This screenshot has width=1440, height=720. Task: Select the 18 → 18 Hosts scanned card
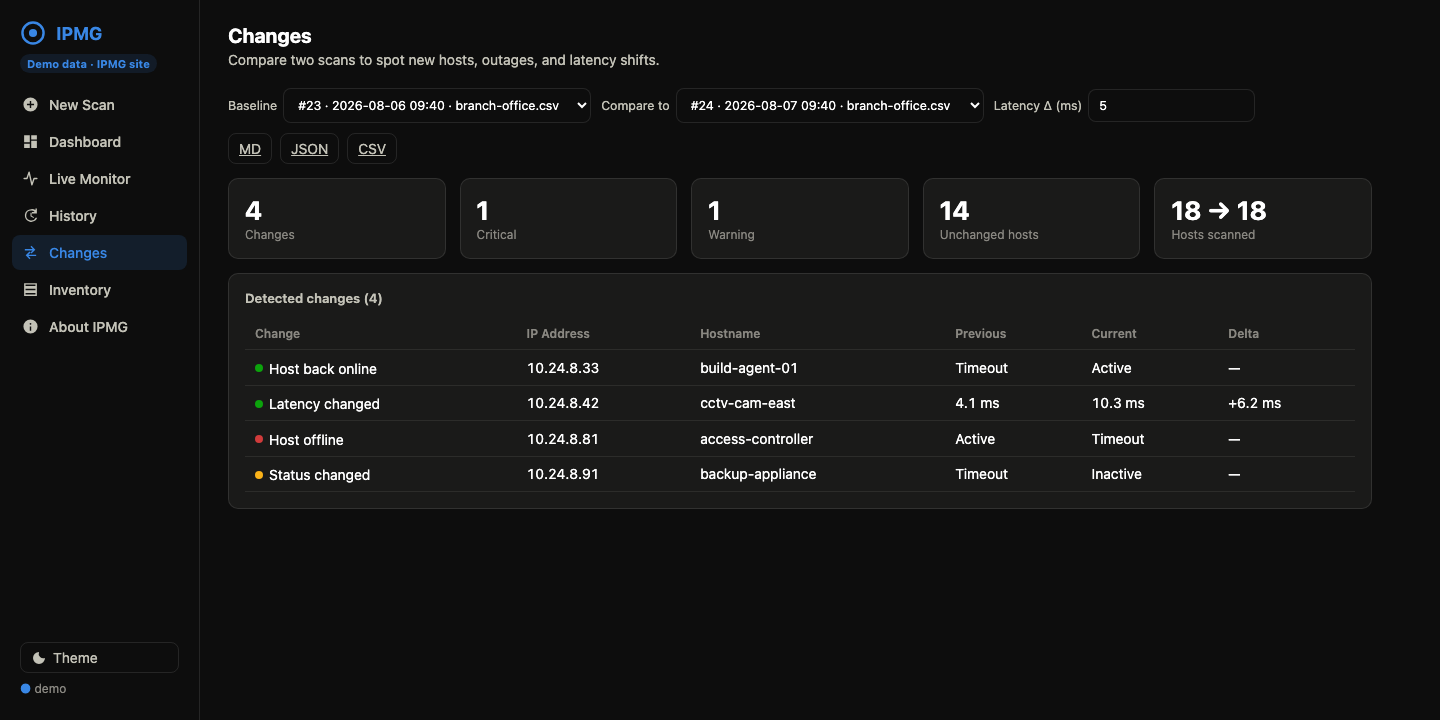tap(1263, 219)
